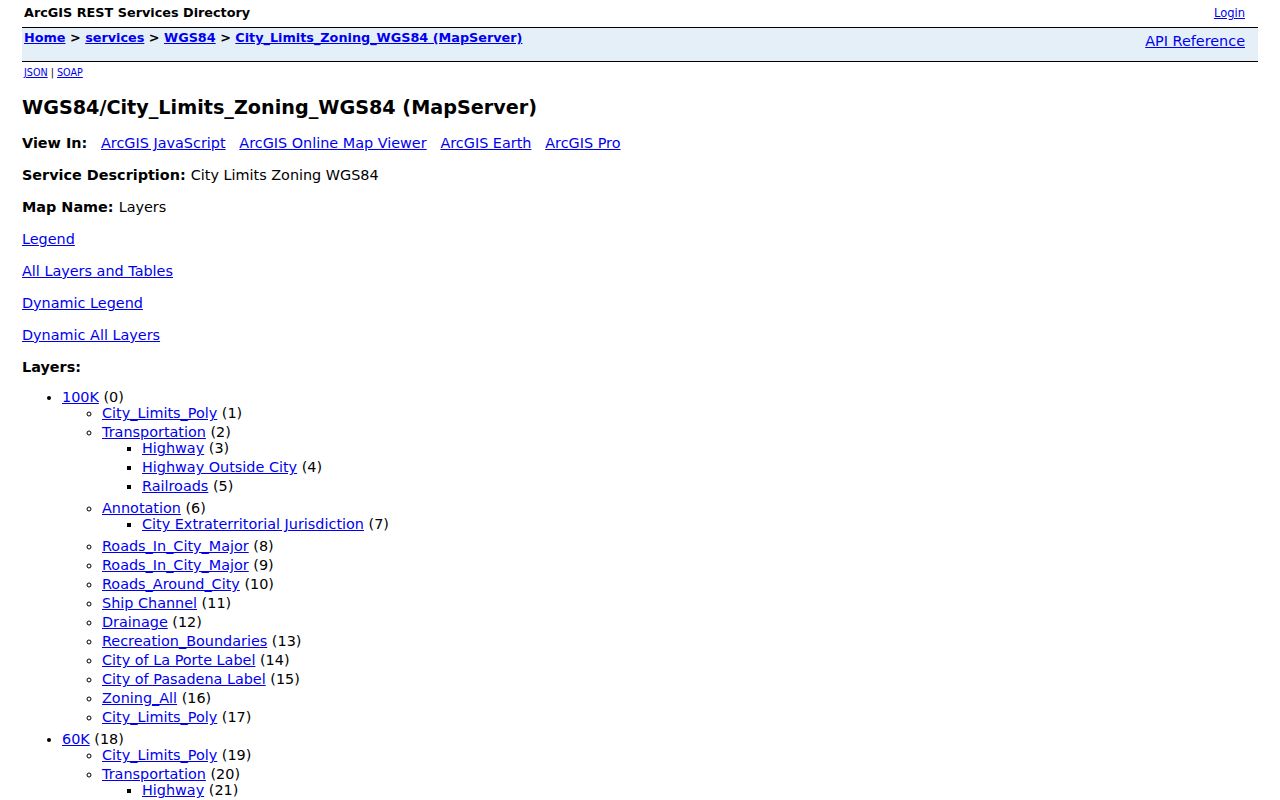This screenshot has width=1280, height=800.
Task: Open City of Pasadena Label layer
Action: 184,679
